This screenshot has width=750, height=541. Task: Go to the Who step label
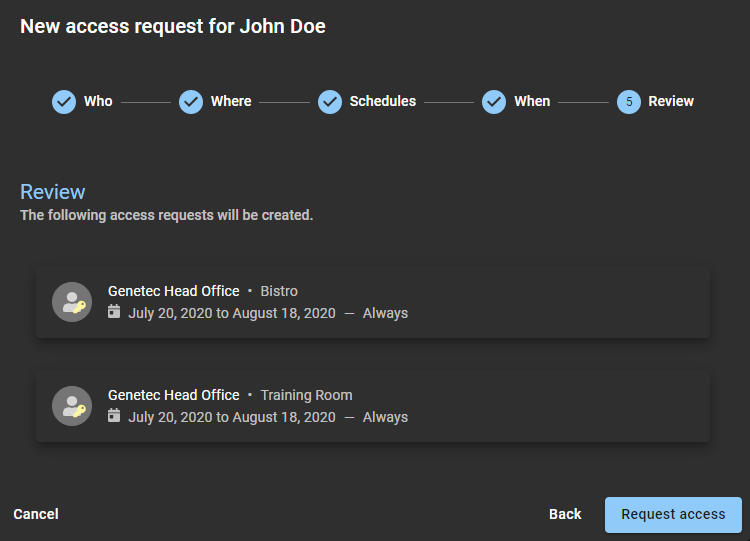coord(98,101)
